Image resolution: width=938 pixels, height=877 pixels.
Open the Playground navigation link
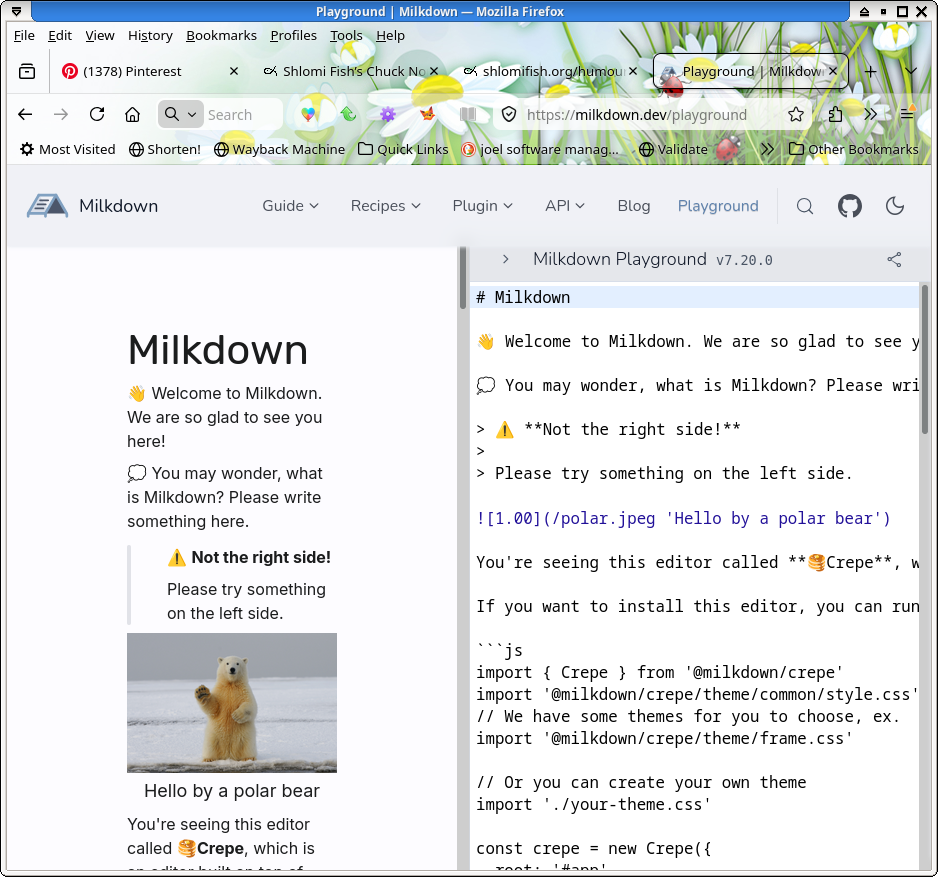coord(718,206)
